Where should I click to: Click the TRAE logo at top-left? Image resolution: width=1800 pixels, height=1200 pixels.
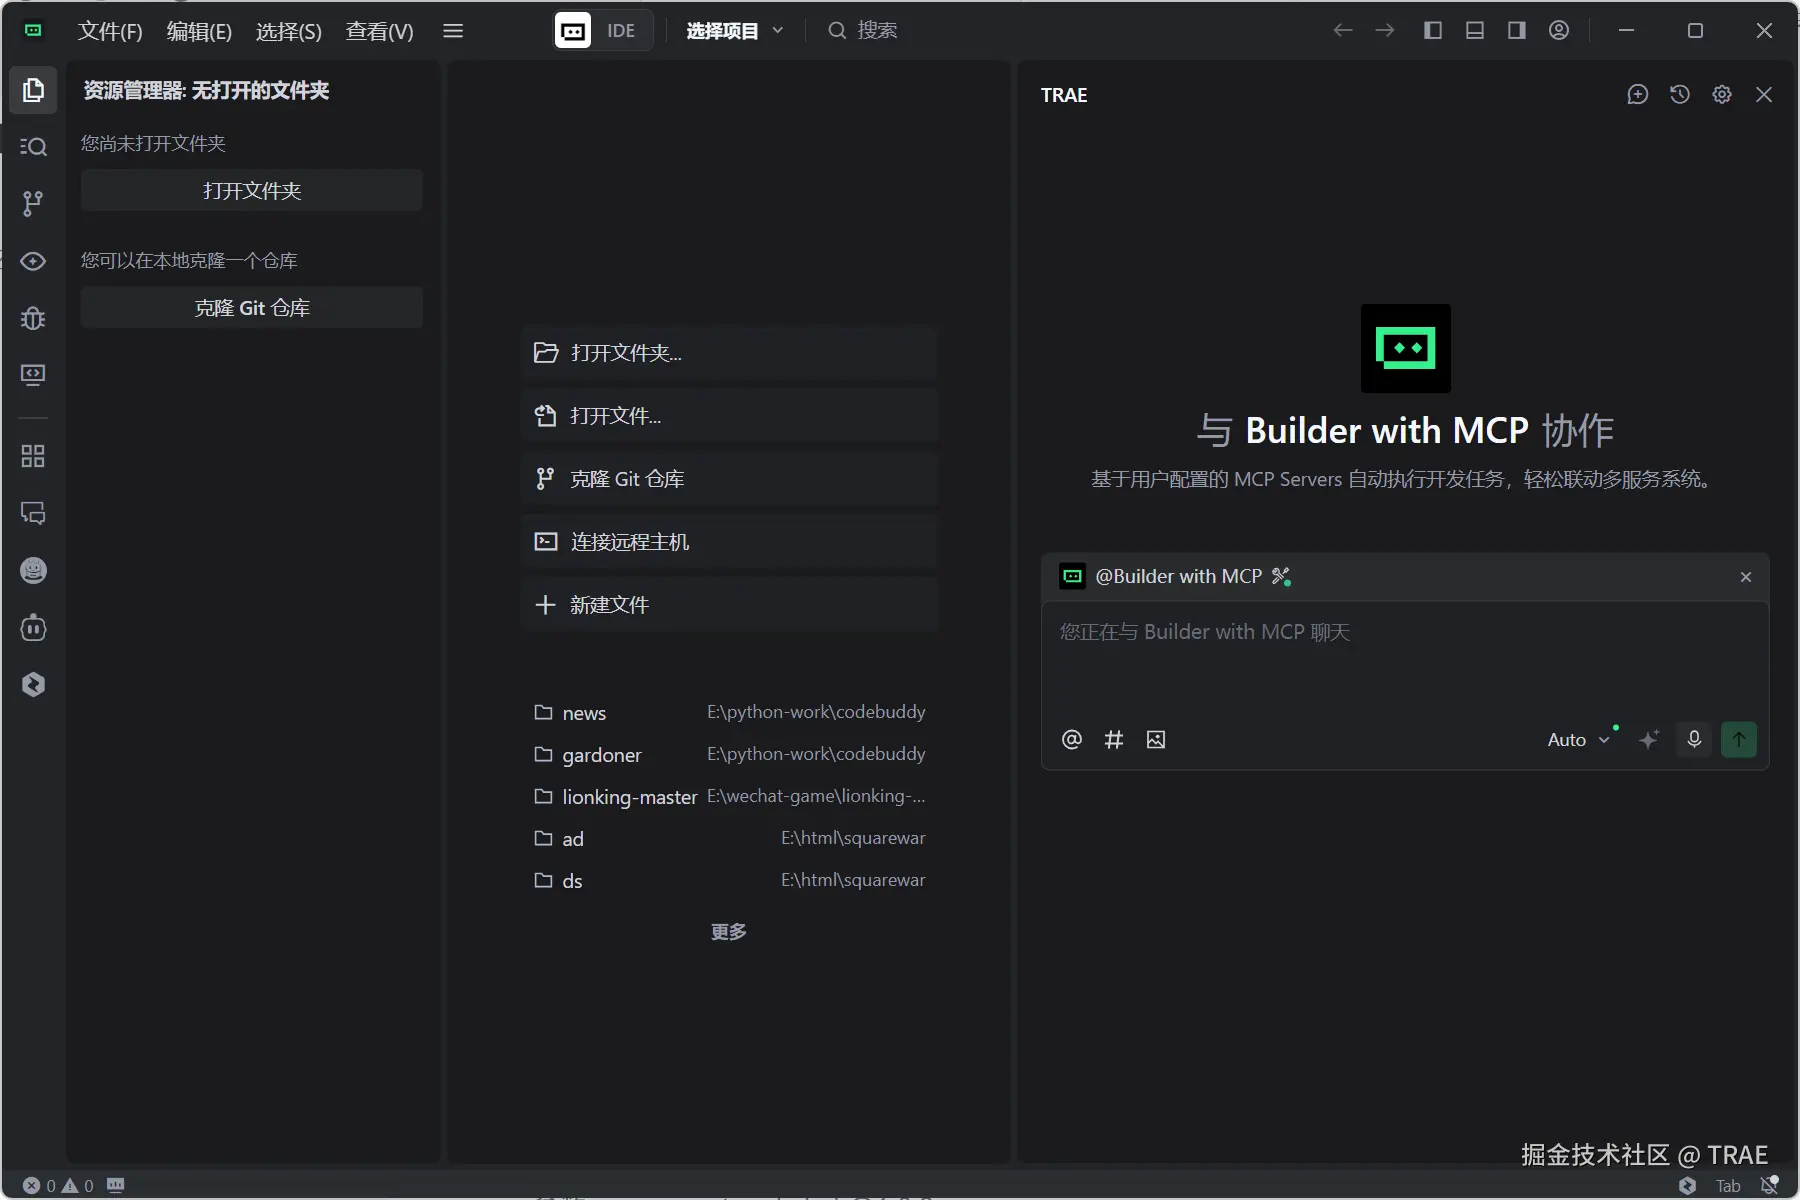(33, 31)
